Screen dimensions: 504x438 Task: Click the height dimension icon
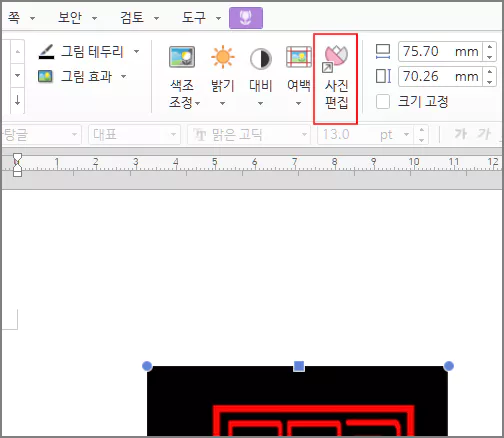tap(383, 76)
